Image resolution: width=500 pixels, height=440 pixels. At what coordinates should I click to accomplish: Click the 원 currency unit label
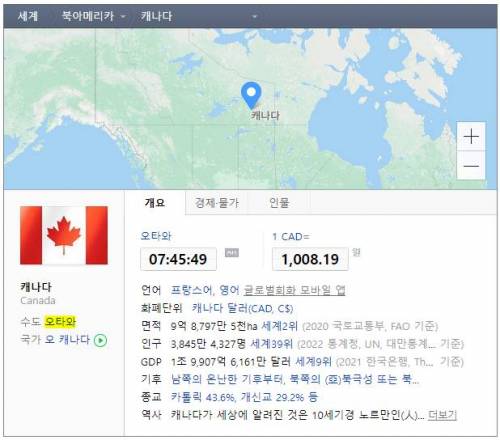pos(356,252)
